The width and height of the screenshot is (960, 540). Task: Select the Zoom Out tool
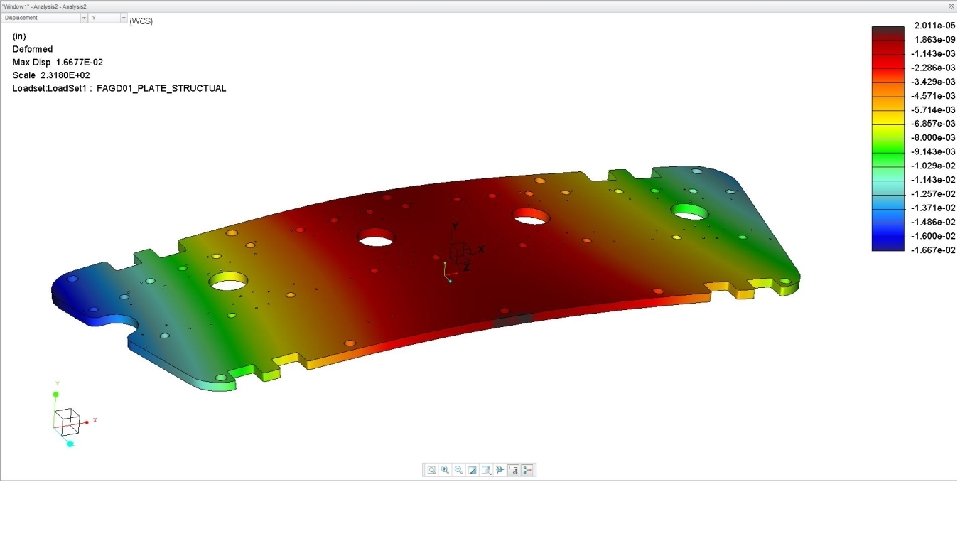[x=459, y=470]
